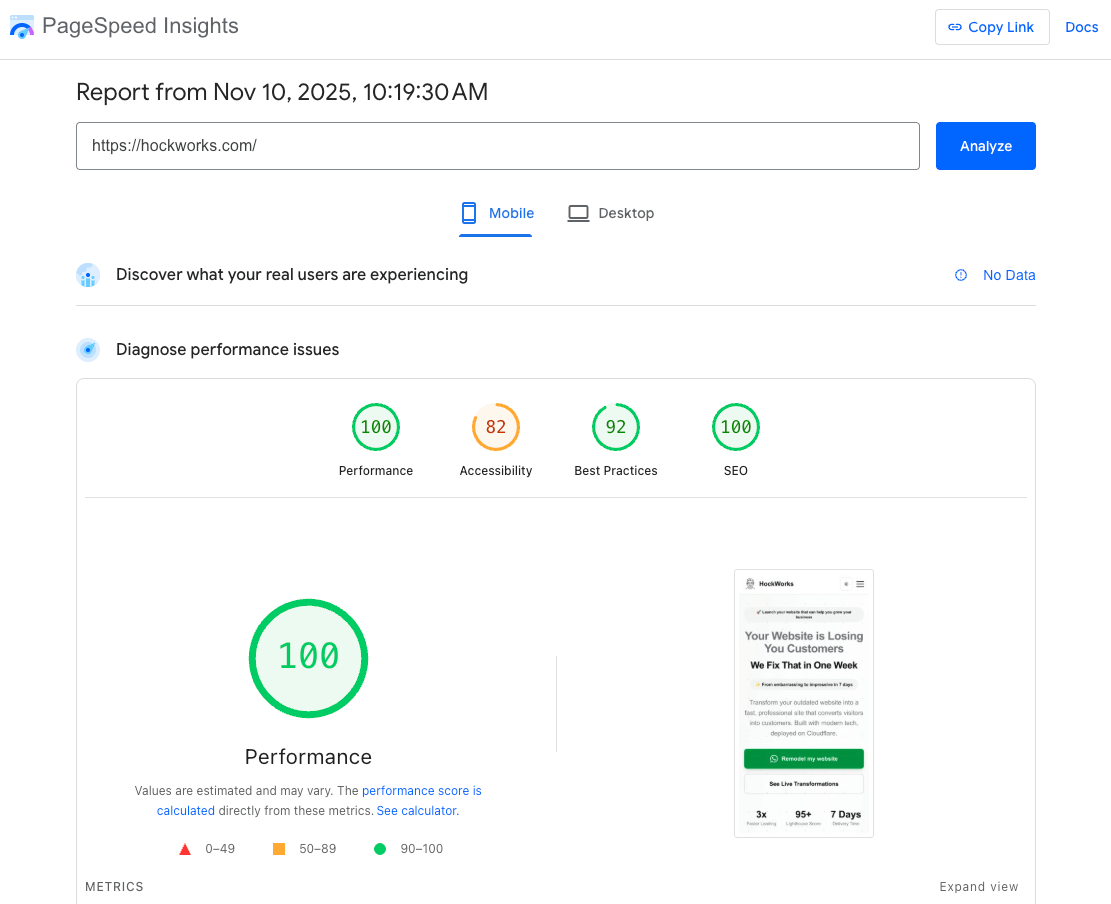This screenshot has height=904, width=1111.
Task: Click the red 0-49 legend triangle
Action: click(x=185, y=848)
